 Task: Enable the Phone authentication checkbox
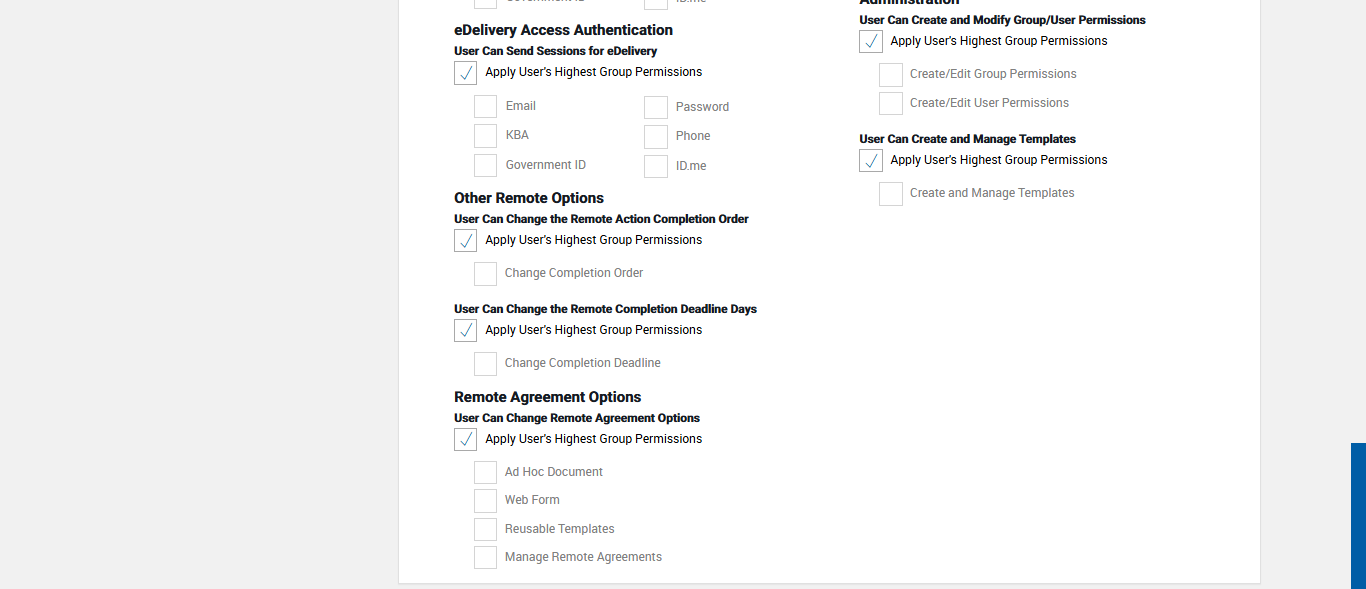[x=656, y=137]
